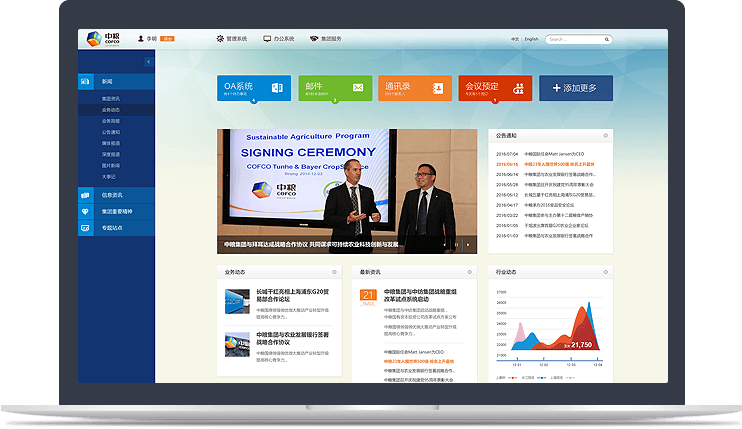Select 业务动态 in the sidebar list
The width and height of the screenshot is (742, 429).
pyautogui.click(x=111, y=109)
